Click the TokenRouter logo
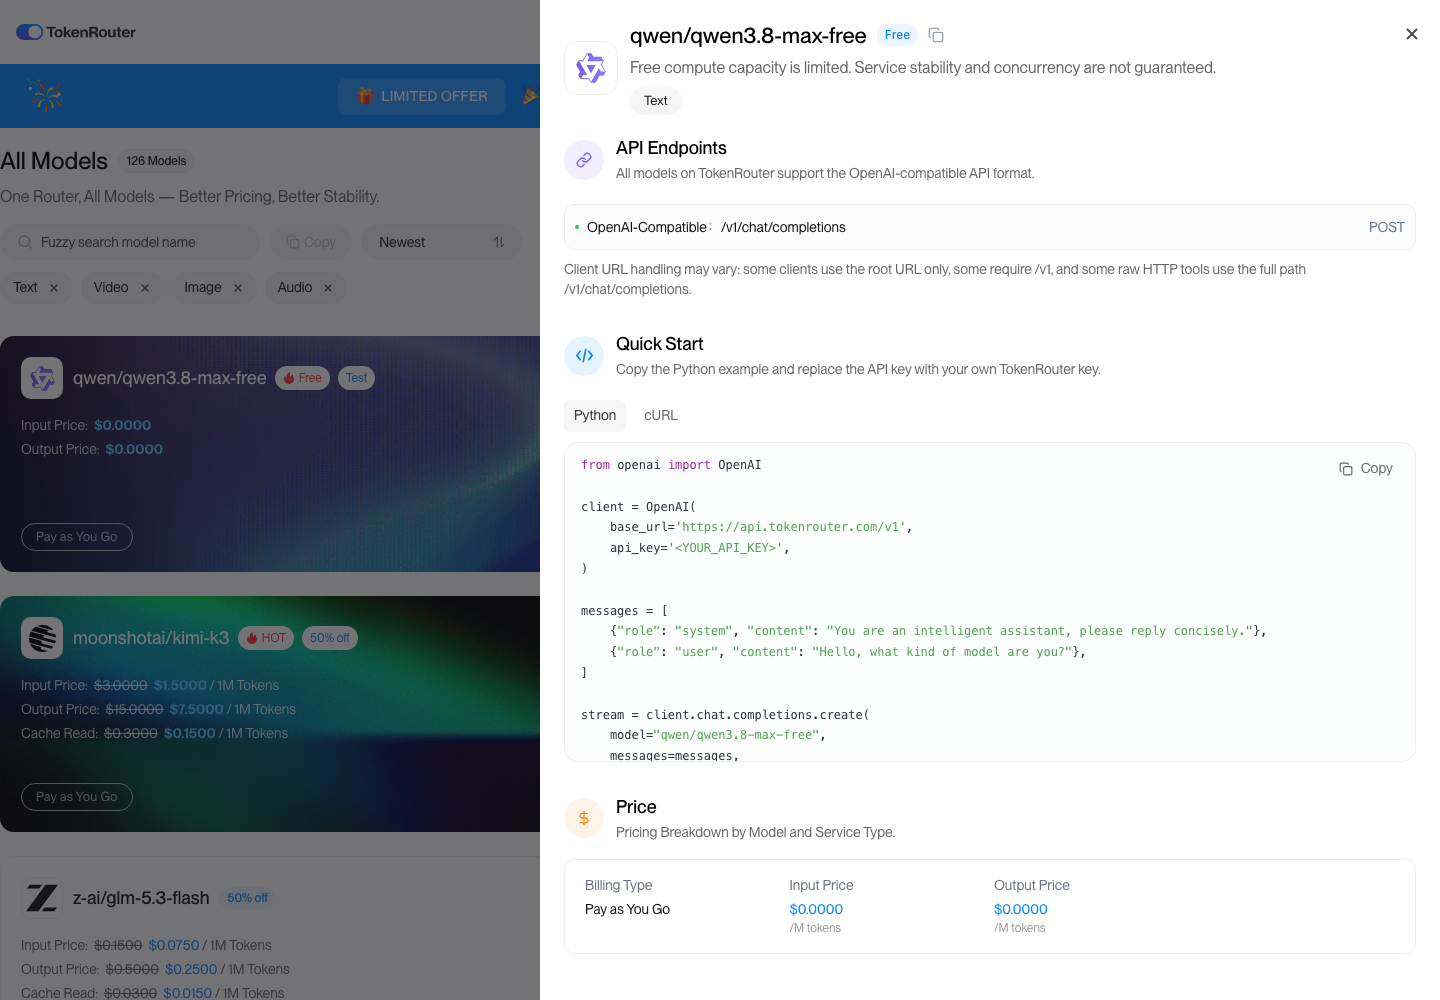This screenshot has height=1000, width=1440. tap(76, 32)
